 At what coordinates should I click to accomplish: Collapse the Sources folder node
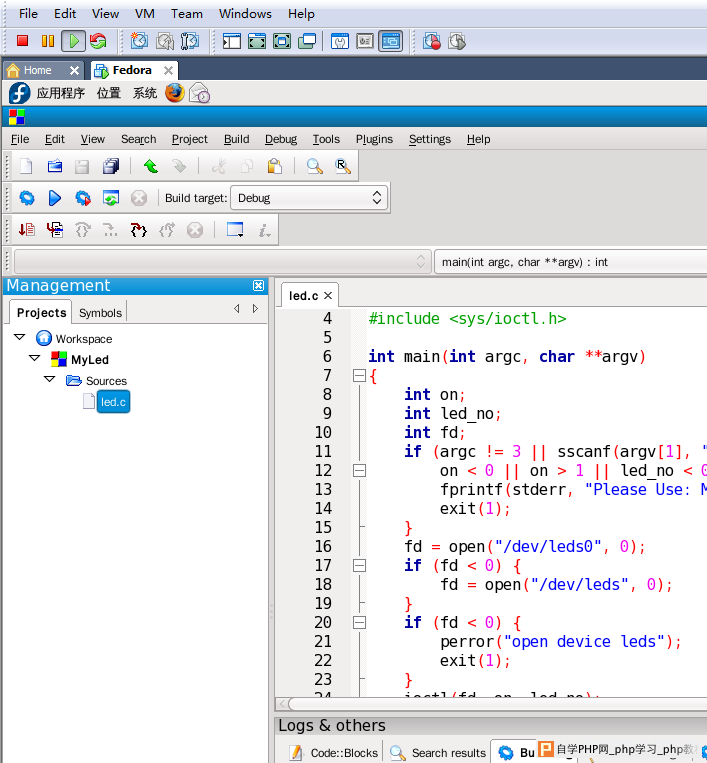pyautogui.click(x=49, y=380)
